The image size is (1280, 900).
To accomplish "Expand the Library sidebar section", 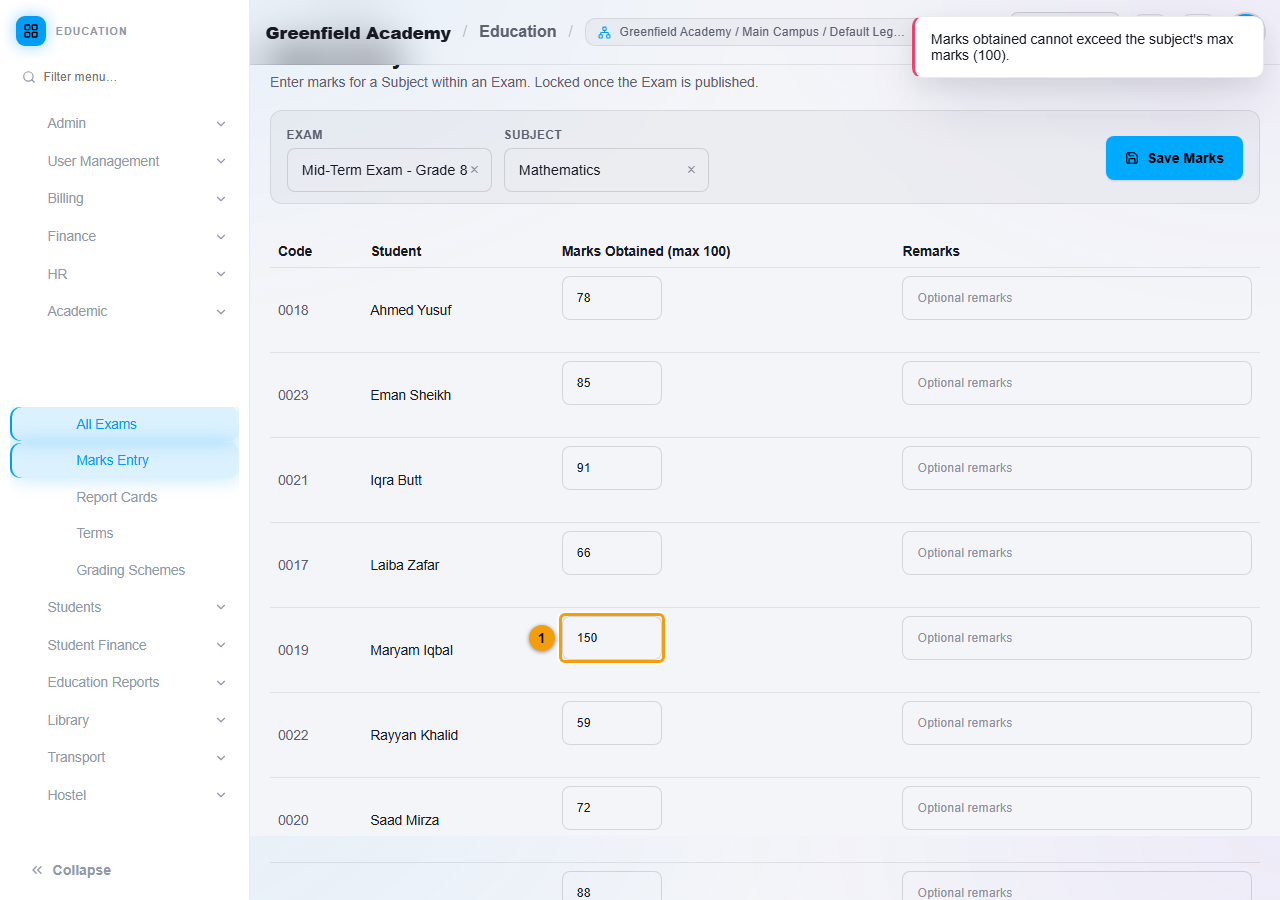I will coord(221,720).
